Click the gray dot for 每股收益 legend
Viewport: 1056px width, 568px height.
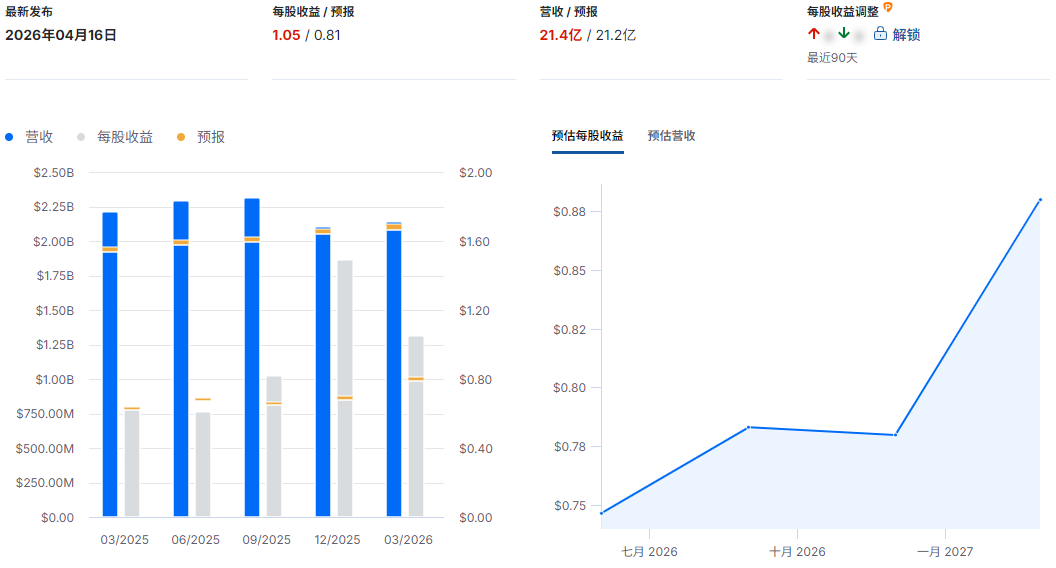pyautogui.click(x=81, y=137)
